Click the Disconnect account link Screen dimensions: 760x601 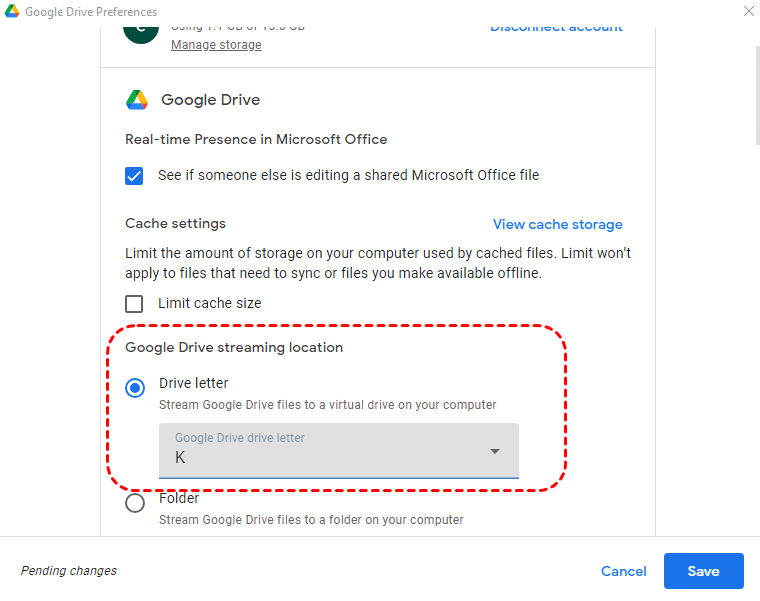[556, 27]
